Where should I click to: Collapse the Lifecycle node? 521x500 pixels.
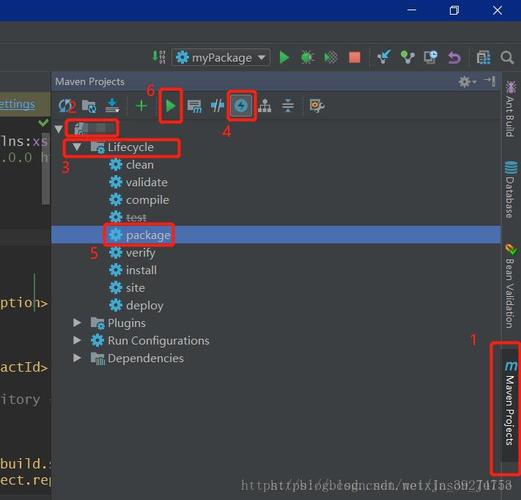(77, 147)
